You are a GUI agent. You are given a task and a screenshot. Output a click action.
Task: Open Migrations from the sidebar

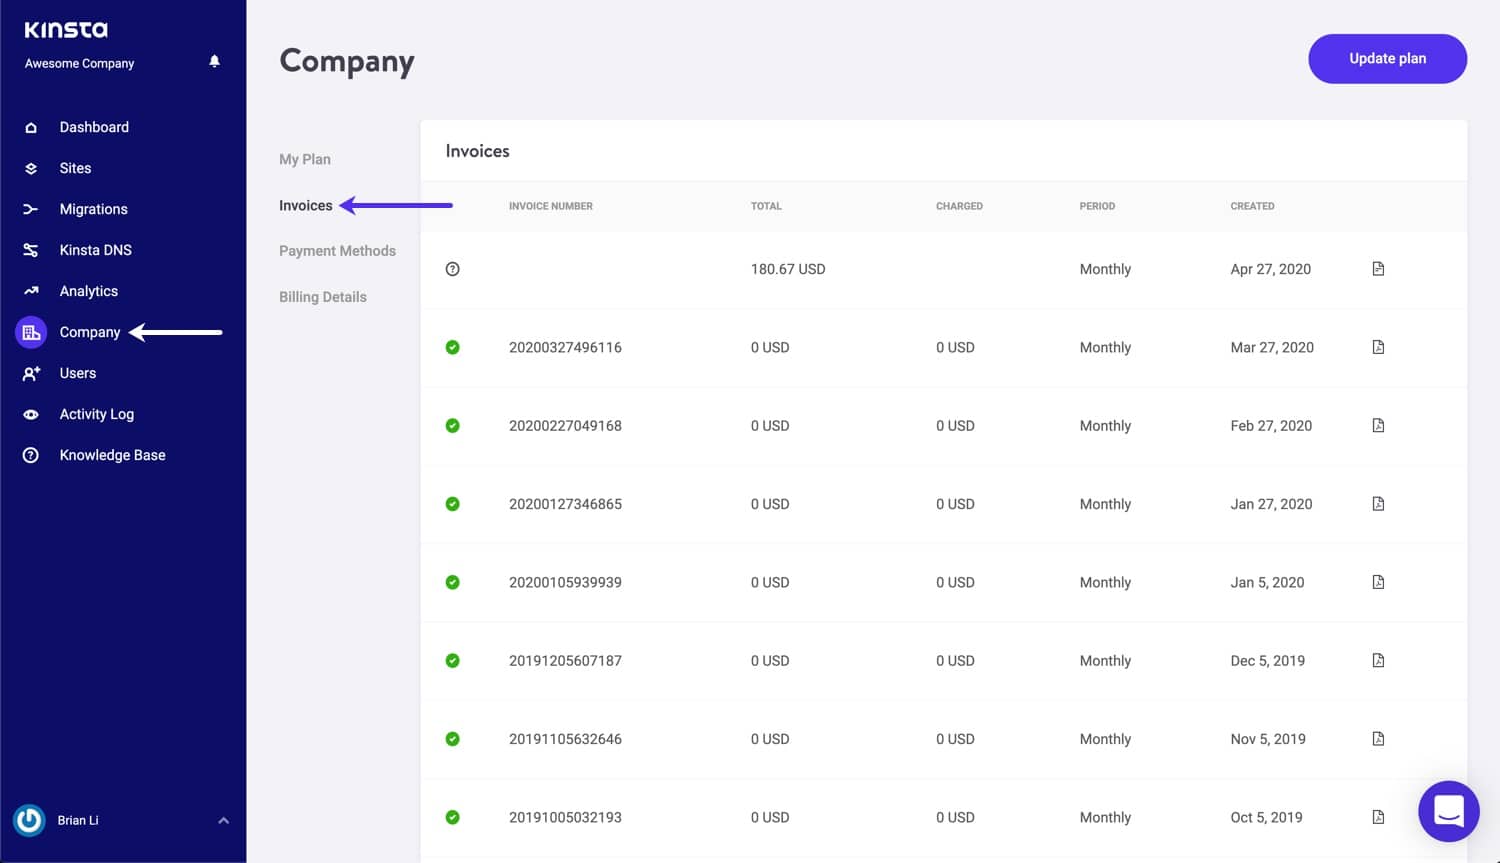[x=93, y=210]
